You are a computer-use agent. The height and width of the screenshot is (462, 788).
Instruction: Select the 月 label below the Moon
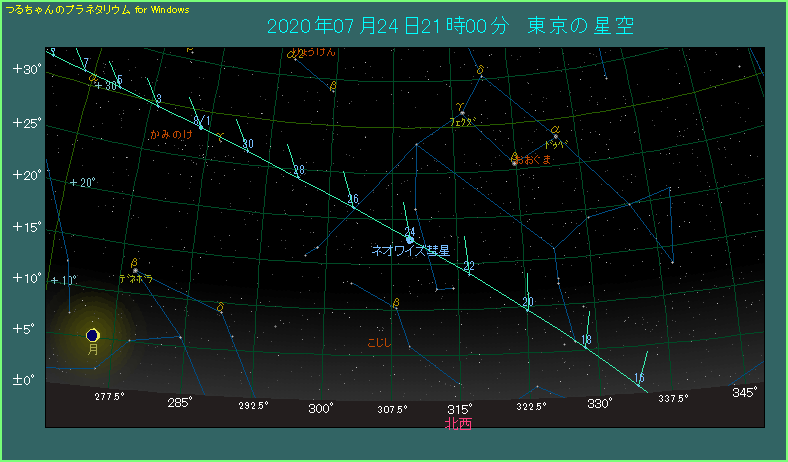point(93,351)
